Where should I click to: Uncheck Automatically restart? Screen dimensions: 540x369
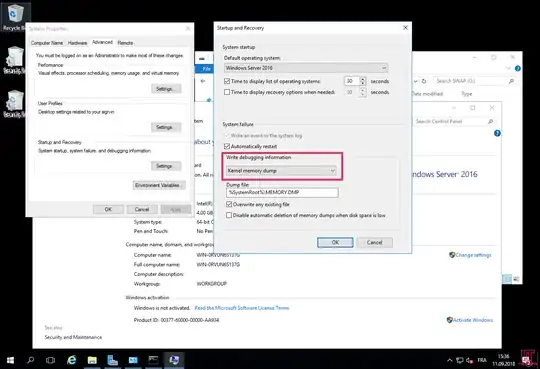click(227, 146)
